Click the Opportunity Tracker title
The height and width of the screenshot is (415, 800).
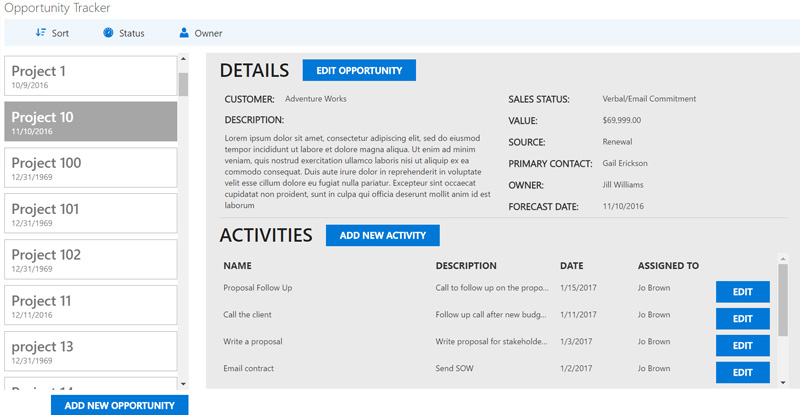pyautogui.click(x=57, y=8)
